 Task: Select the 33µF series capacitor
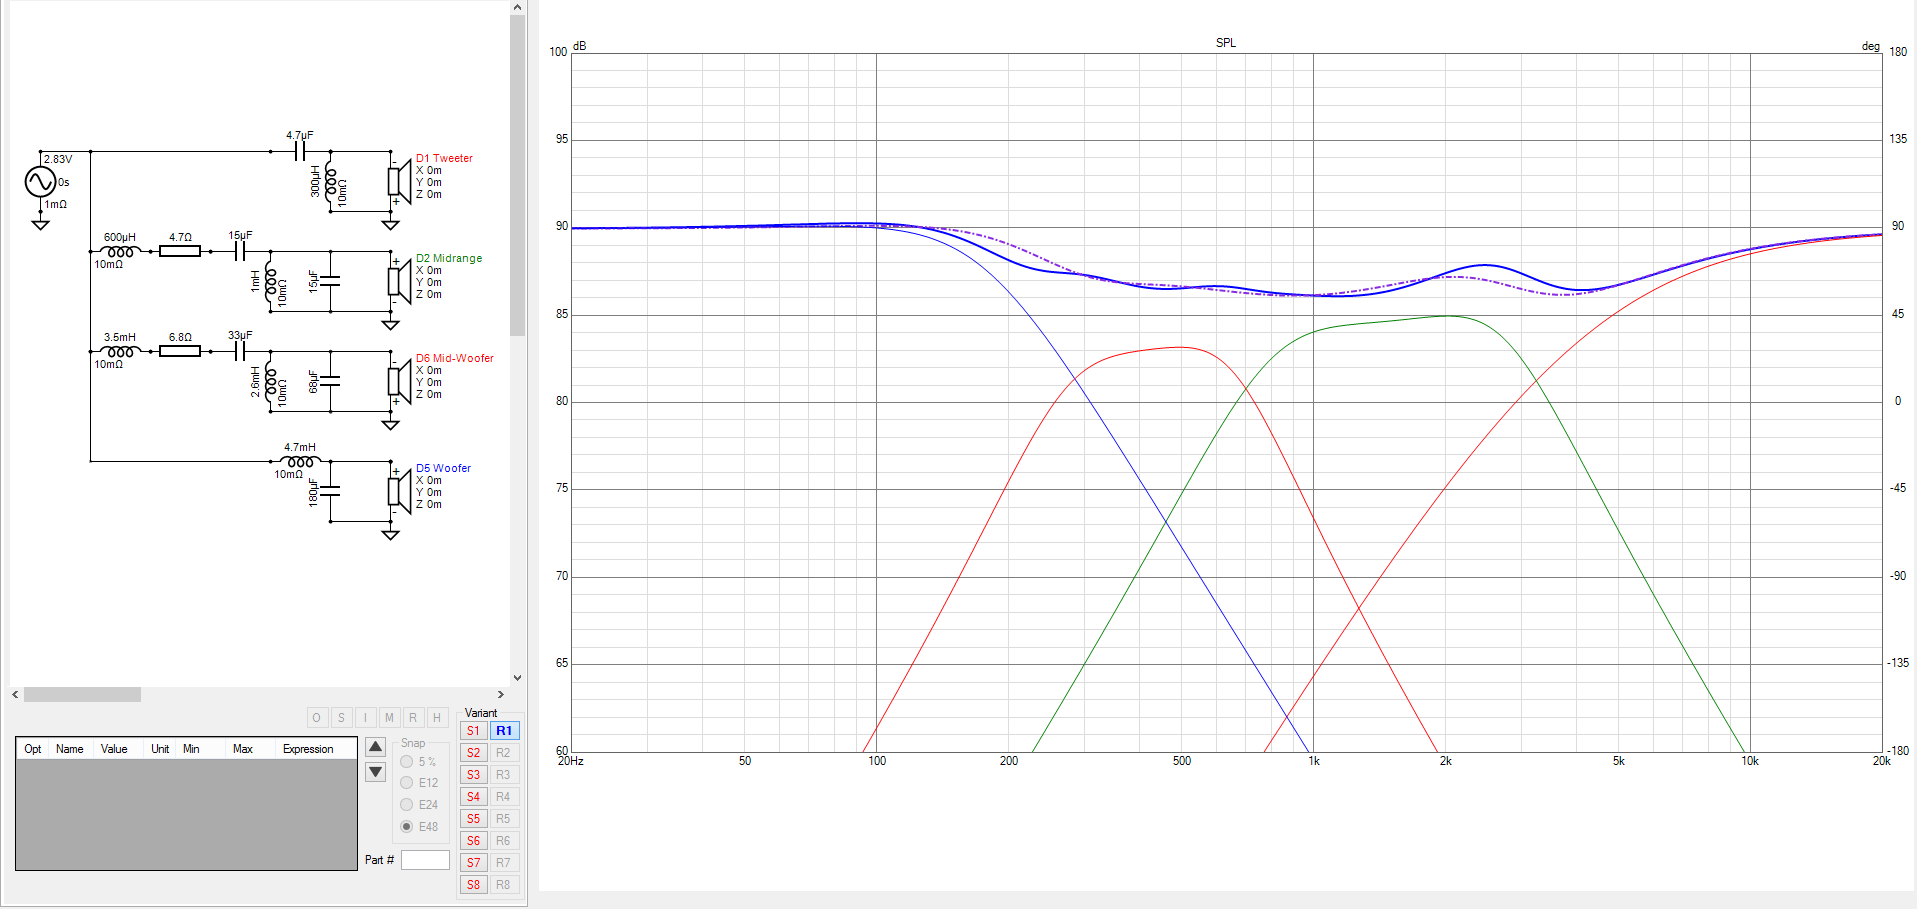click(240, 352)
